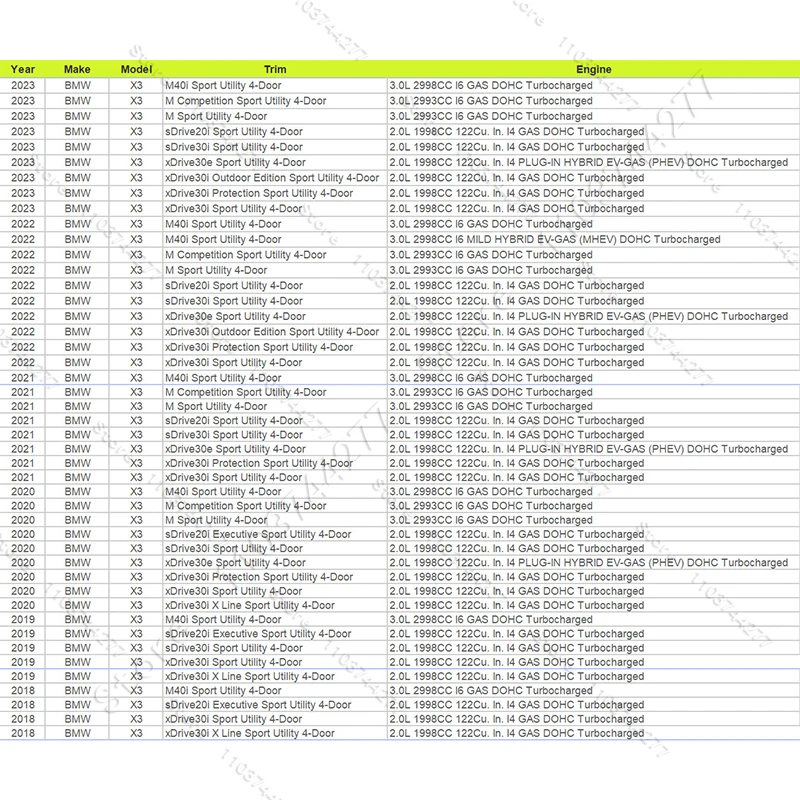The height and width of the screenshot is (800, 800).
Task: Click the PHEV engine cell in the 2020 row
Action: [x=593, y=563]
